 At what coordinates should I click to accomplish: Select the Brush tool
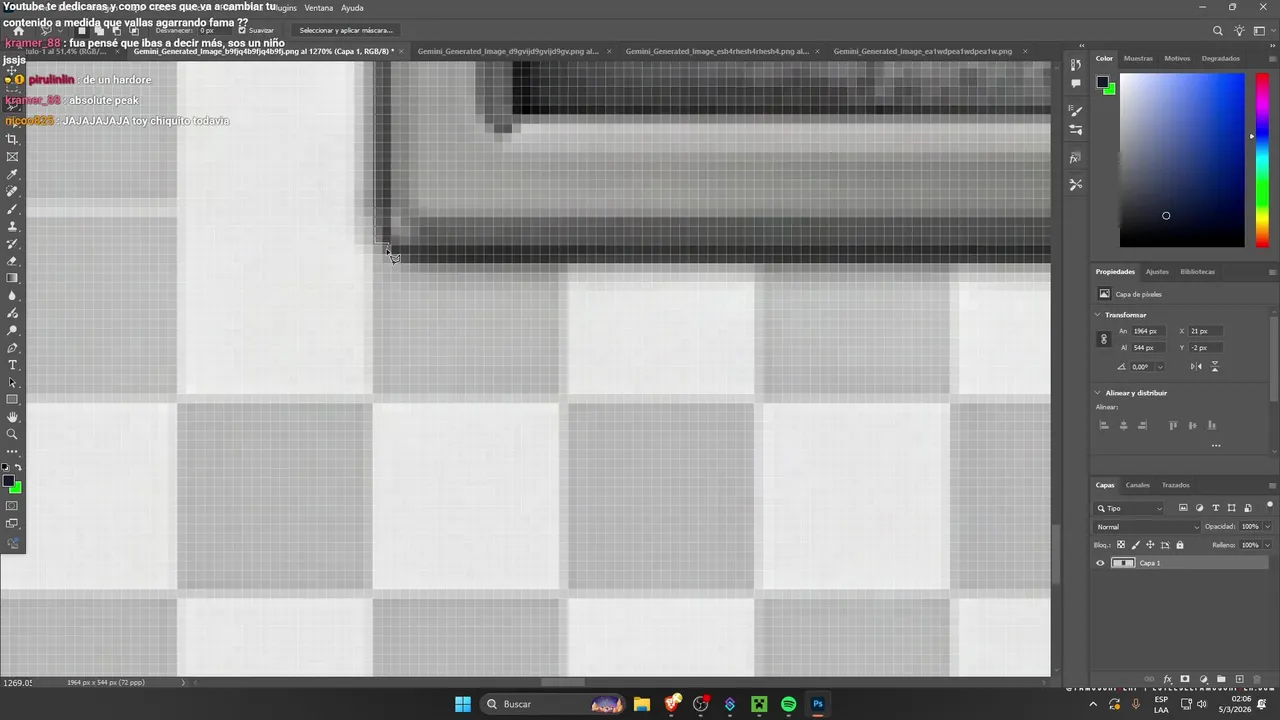pos(12,209)
